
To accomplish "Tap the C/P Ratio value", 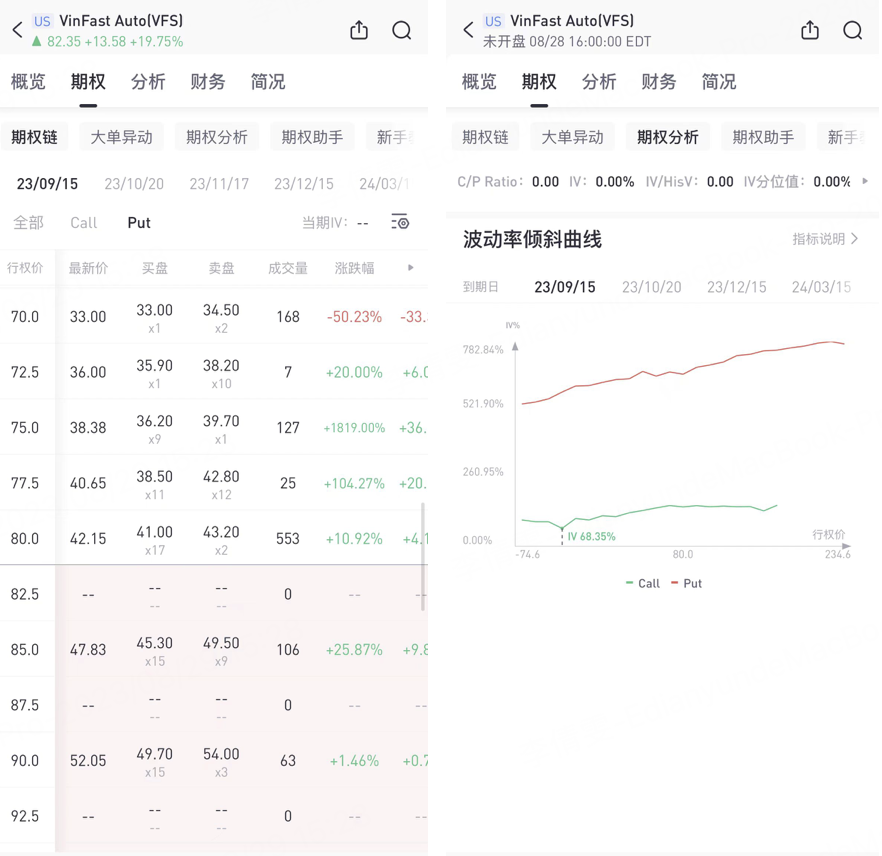I will pyautogui.click(x=545, y=182).
